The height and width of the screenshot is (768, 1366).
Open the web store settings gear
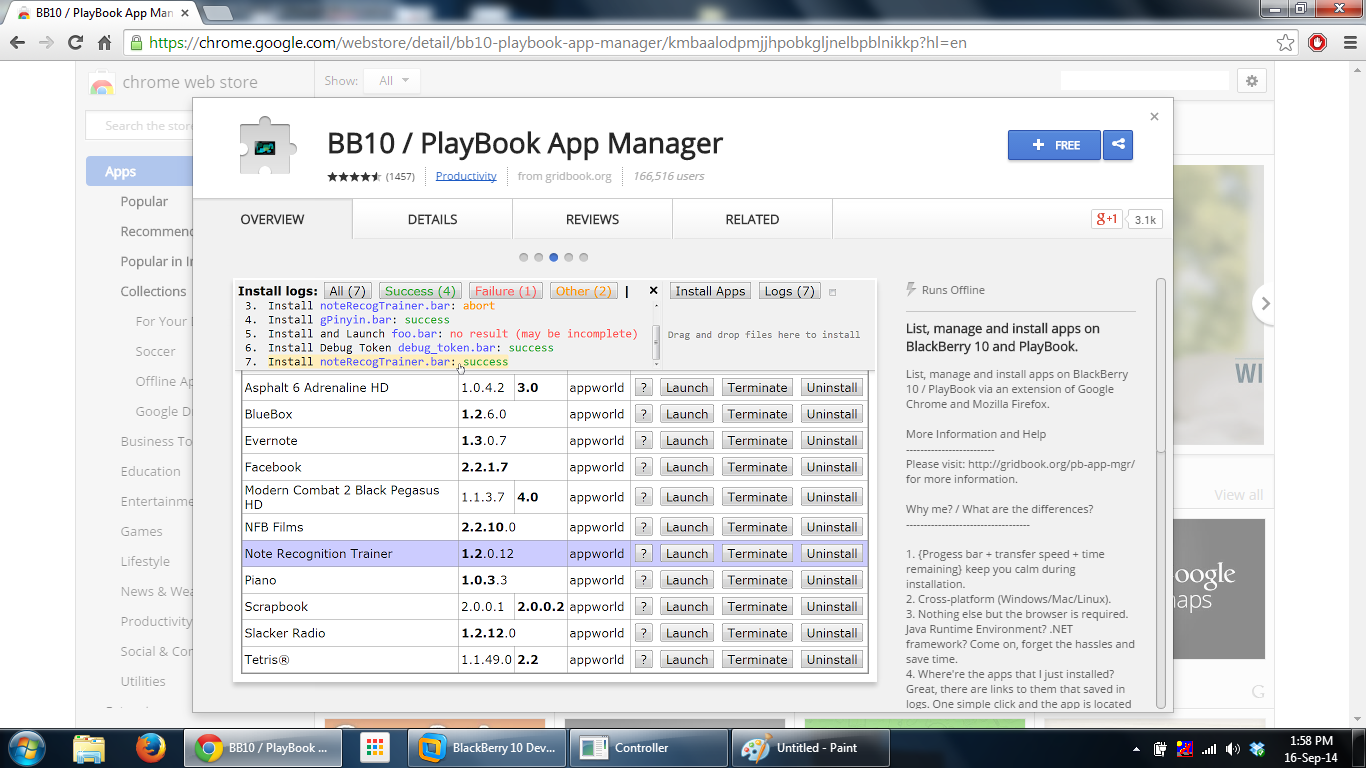(x=1251, y=81)
